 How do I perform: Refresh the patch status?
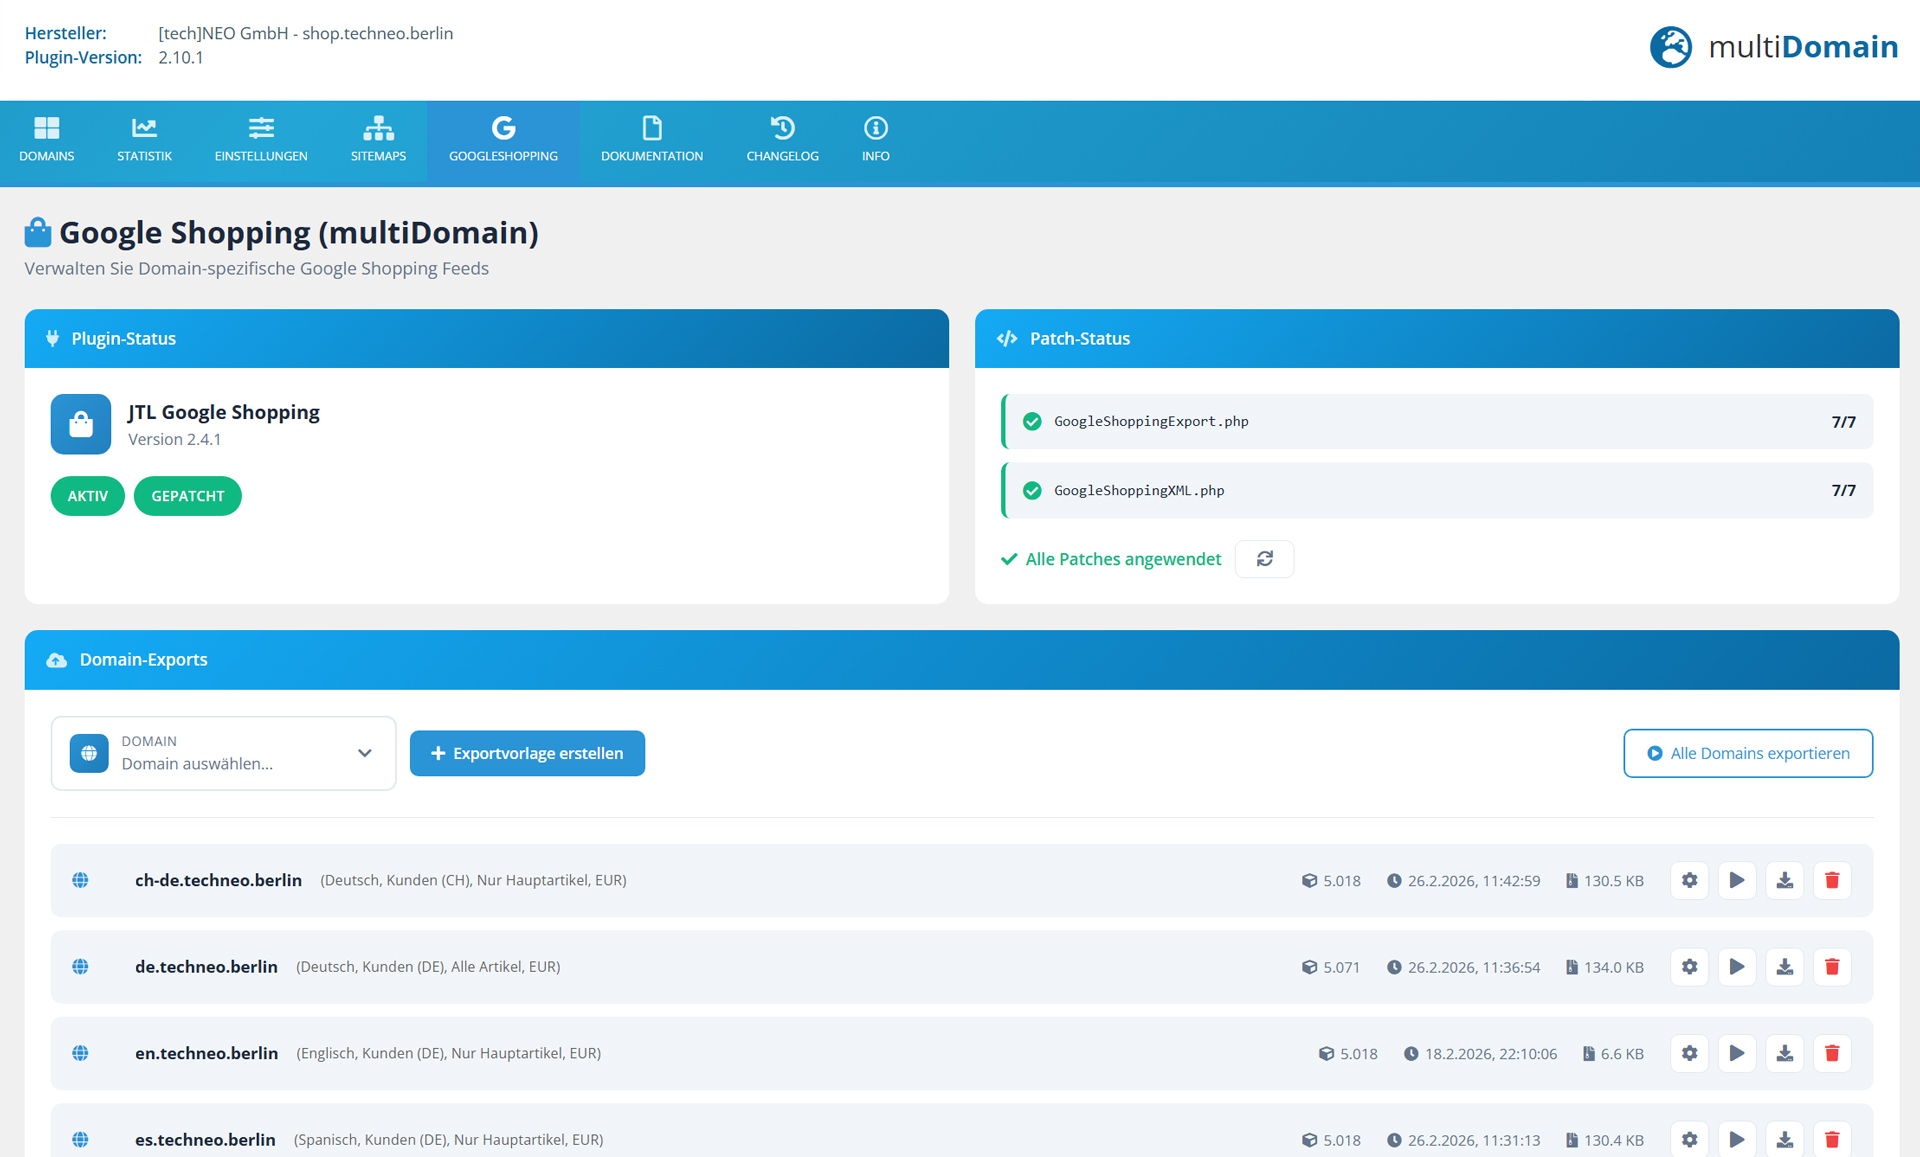tap(1264, 559)
